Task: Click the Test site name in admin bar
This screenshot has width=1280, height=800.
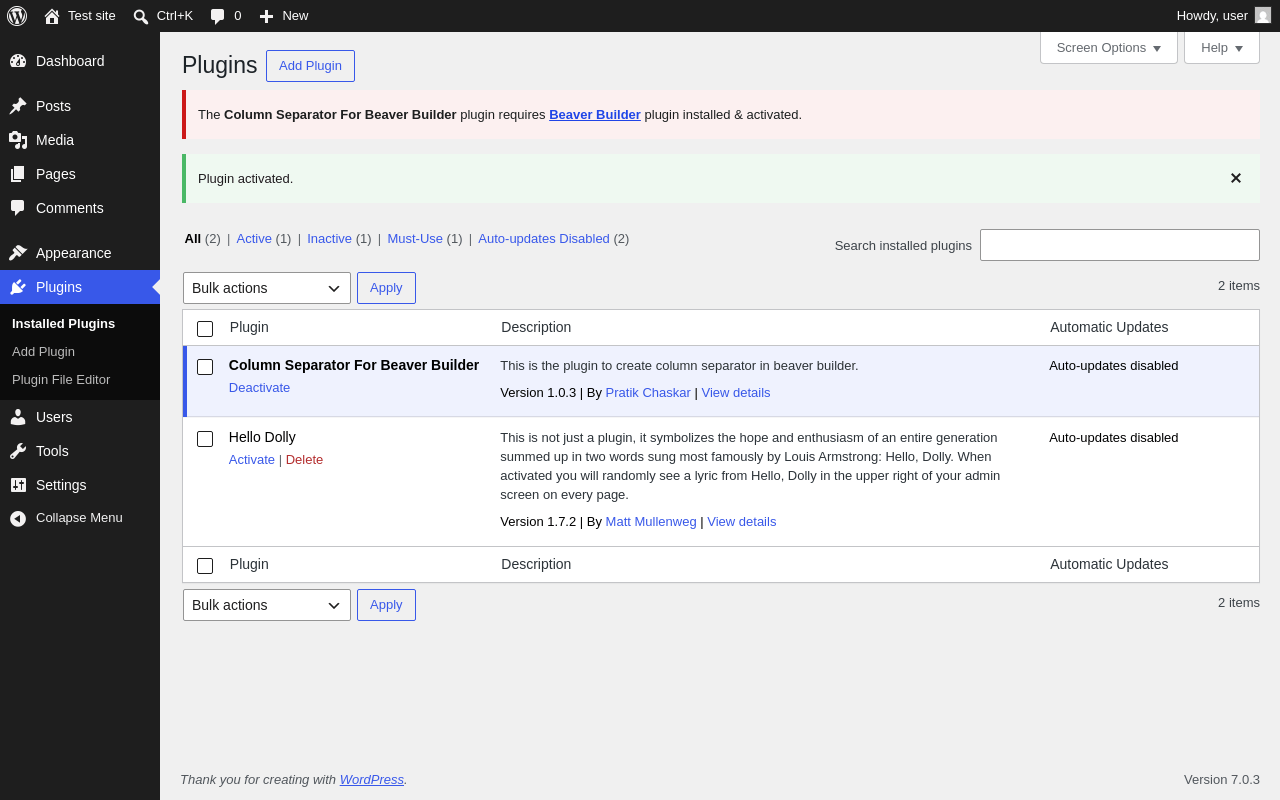Action: (92, 15)
